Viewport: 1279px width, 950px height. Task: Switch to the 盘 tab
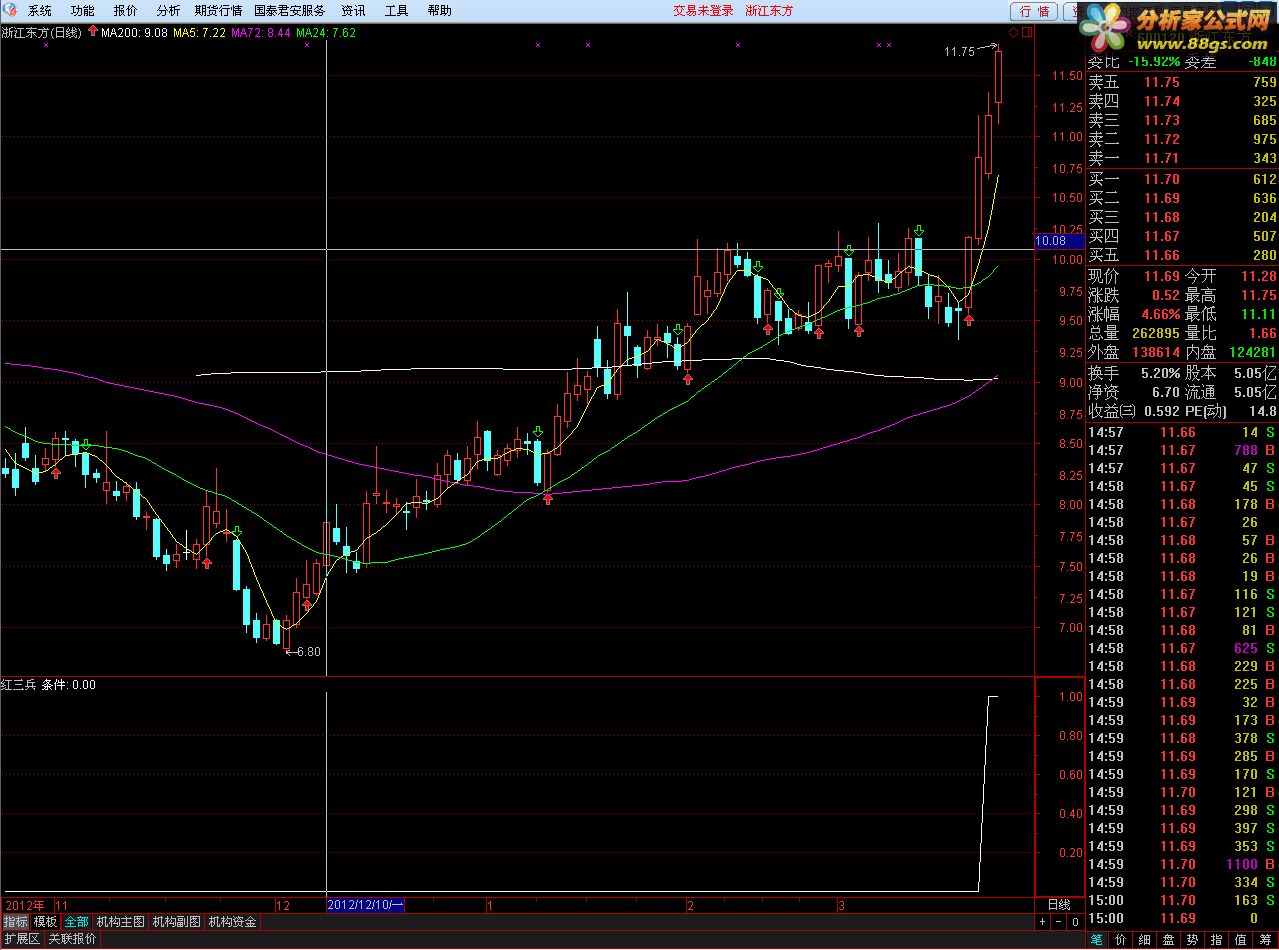click(1168, 940)
